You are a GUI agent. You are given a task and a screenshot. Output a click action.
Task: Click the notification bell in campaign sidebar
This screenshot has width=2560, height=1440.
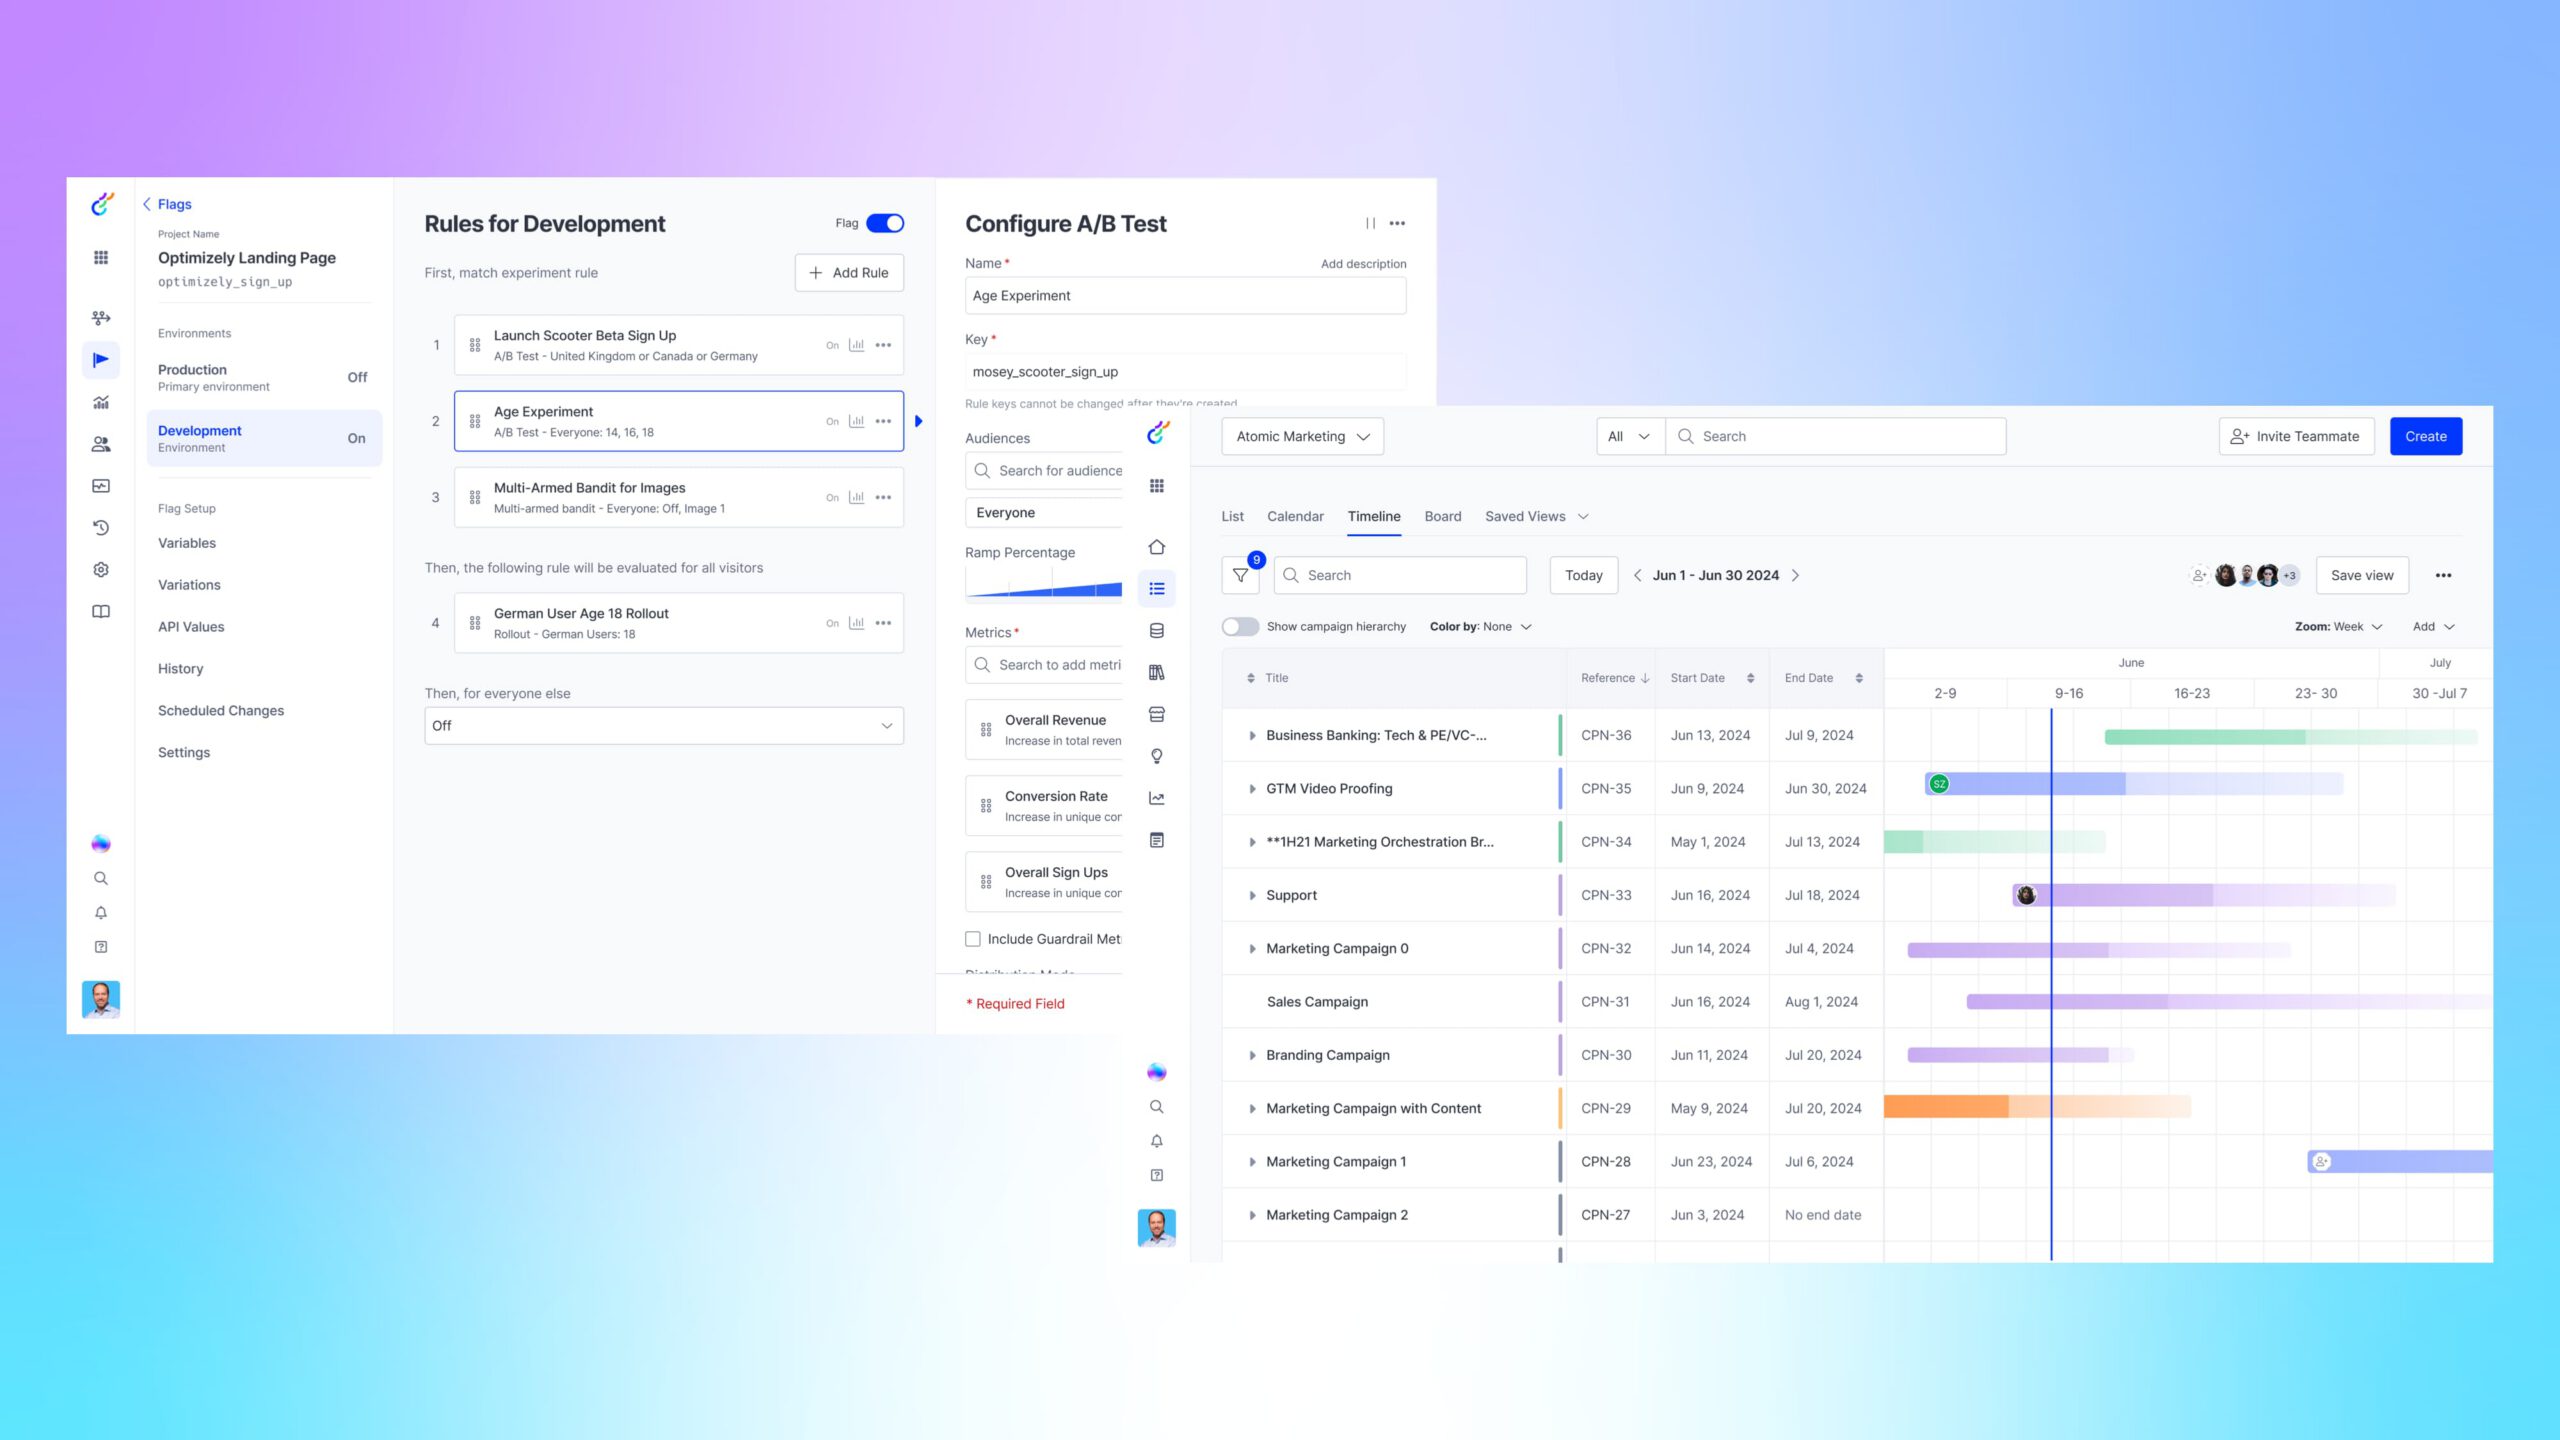pos(1157,1141)
